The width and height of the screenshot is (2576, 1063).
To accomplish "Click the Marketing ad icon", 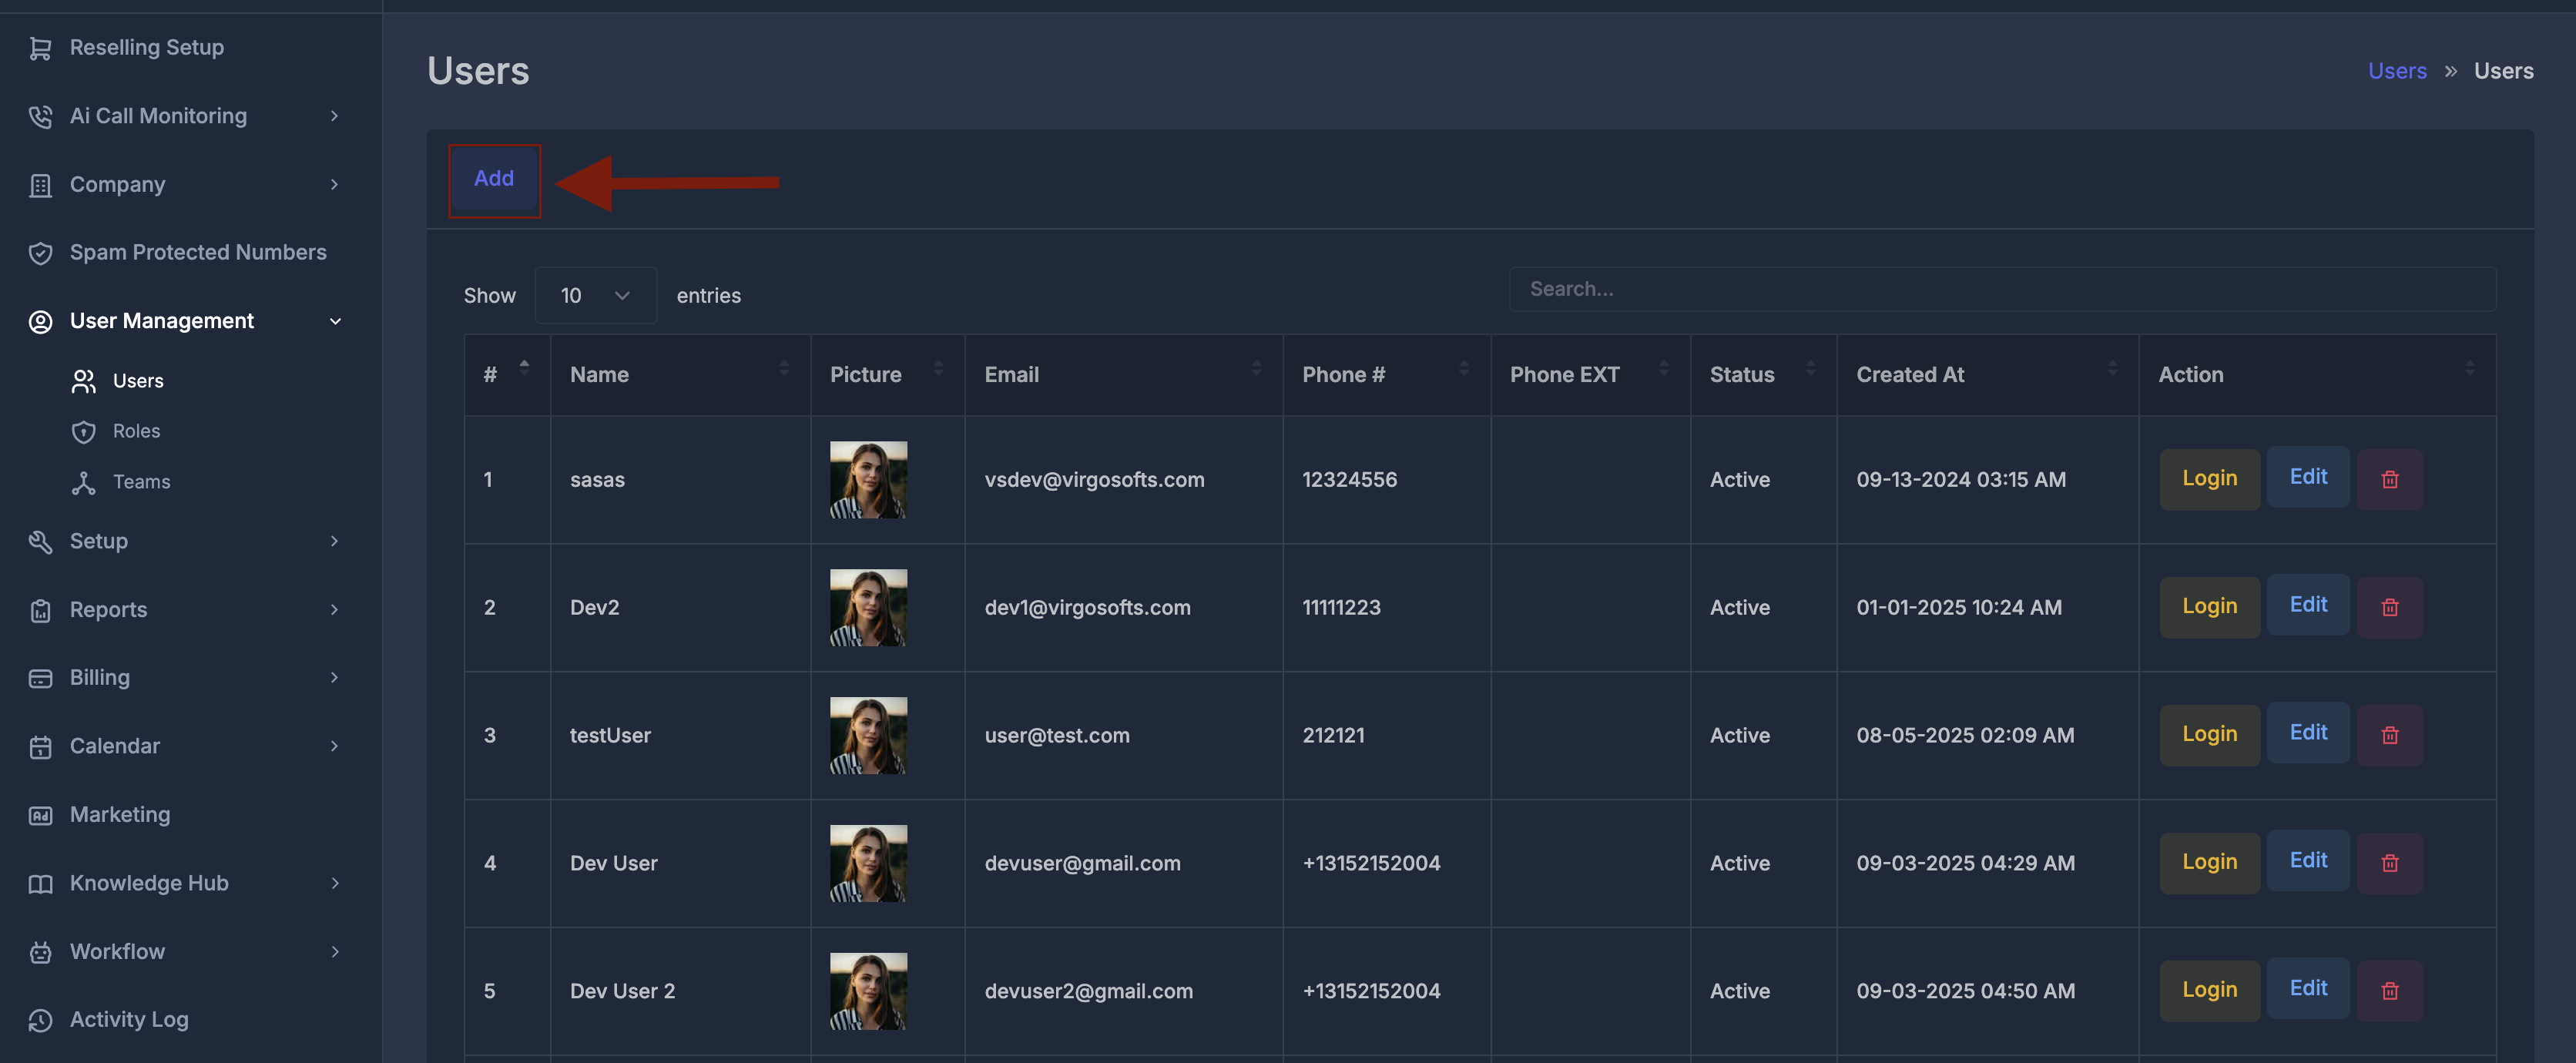I will point(40,815).
